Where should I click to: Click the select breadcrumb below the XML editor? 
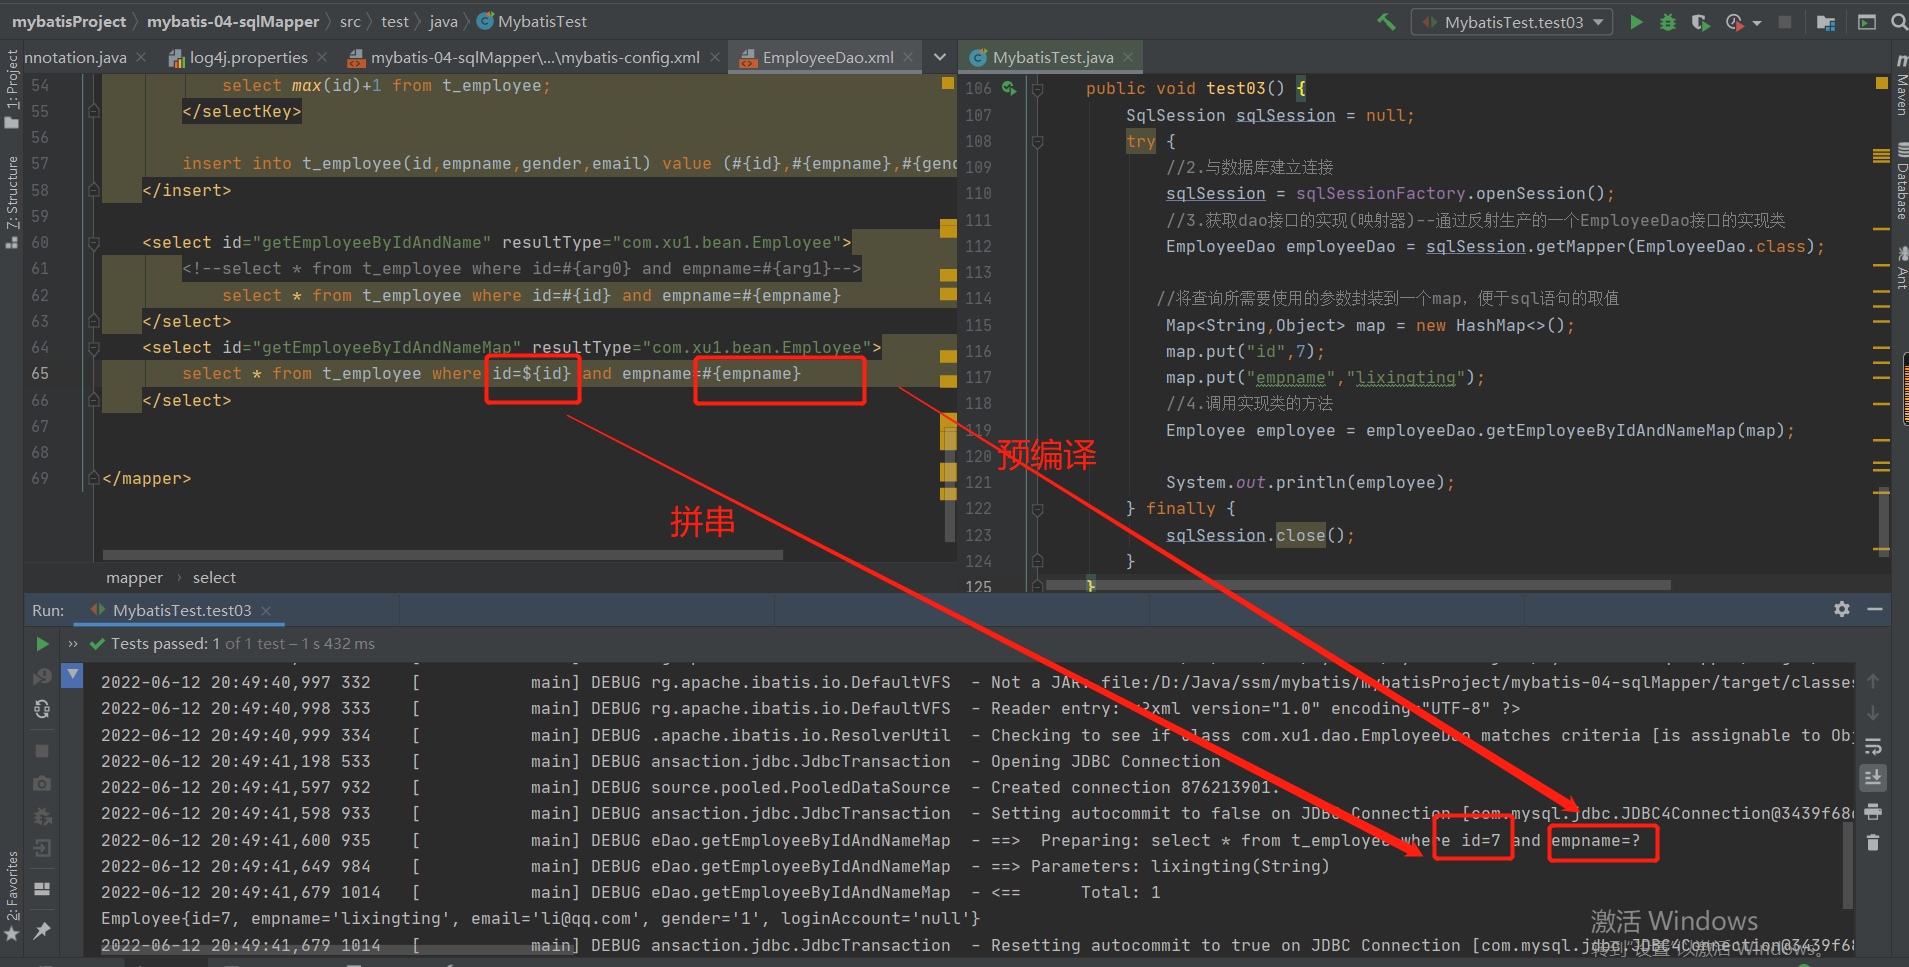click(x=214, y=577)
